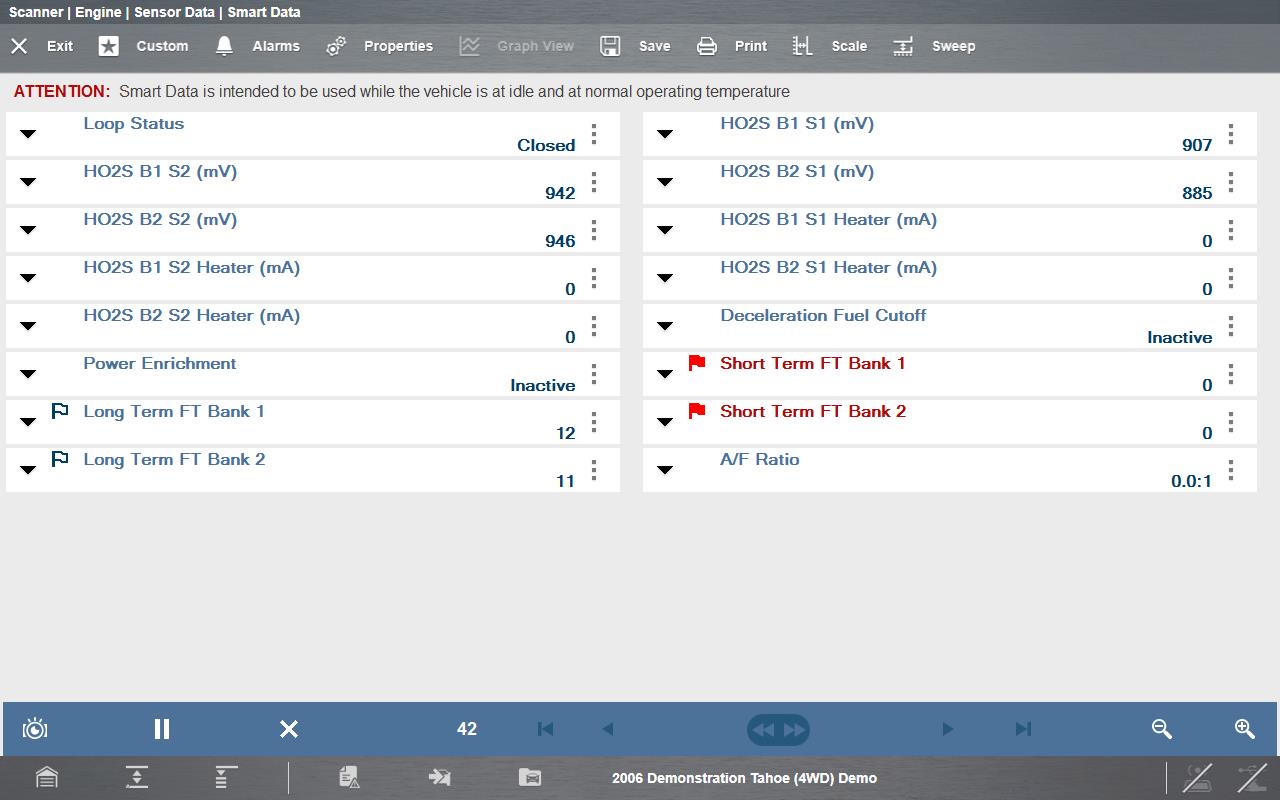Open Properties gears icon
This screenshot has width=1280, height=800.
[336, 46]
